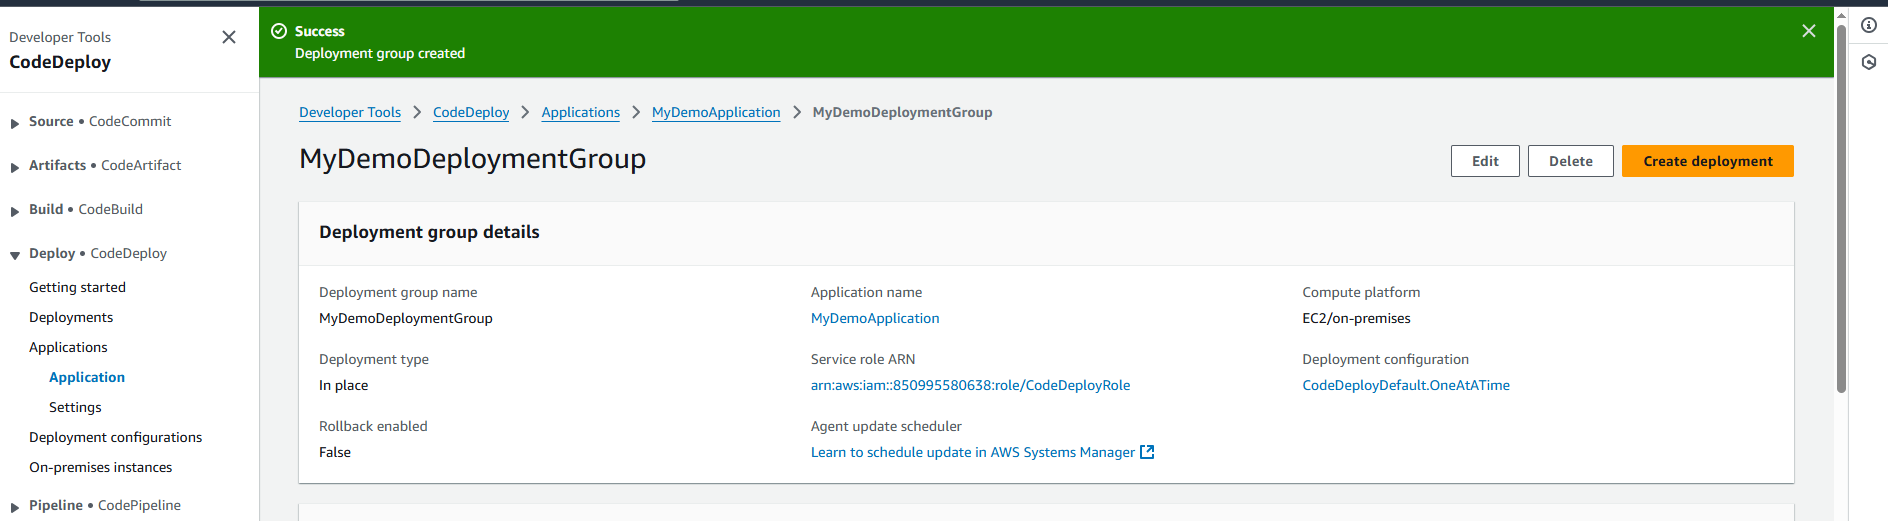Click the Applications breadcrumb link
This screenshot has height=521, width=1888.
[x=581, y=112]
